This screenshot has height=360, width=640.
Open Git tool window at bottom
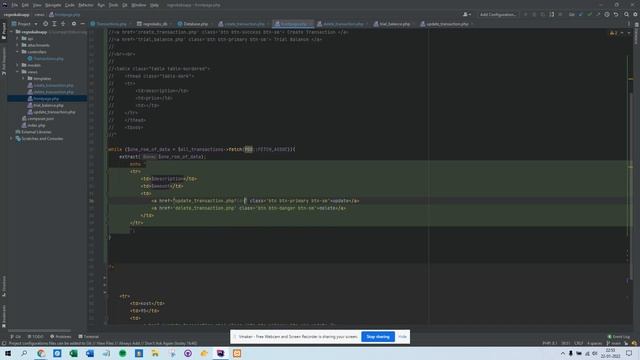point(16,337)
